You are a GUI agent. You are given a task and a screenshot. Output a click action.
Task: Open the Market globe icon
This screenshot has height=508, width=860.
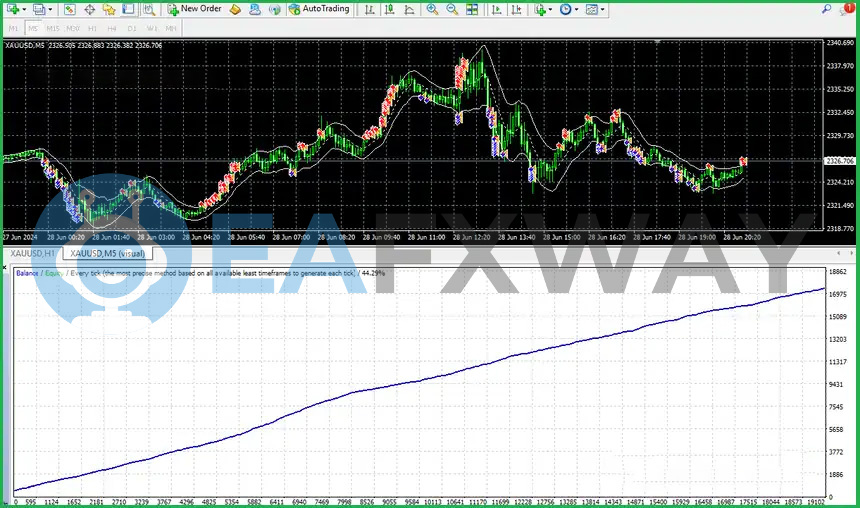tap(275, 9)
